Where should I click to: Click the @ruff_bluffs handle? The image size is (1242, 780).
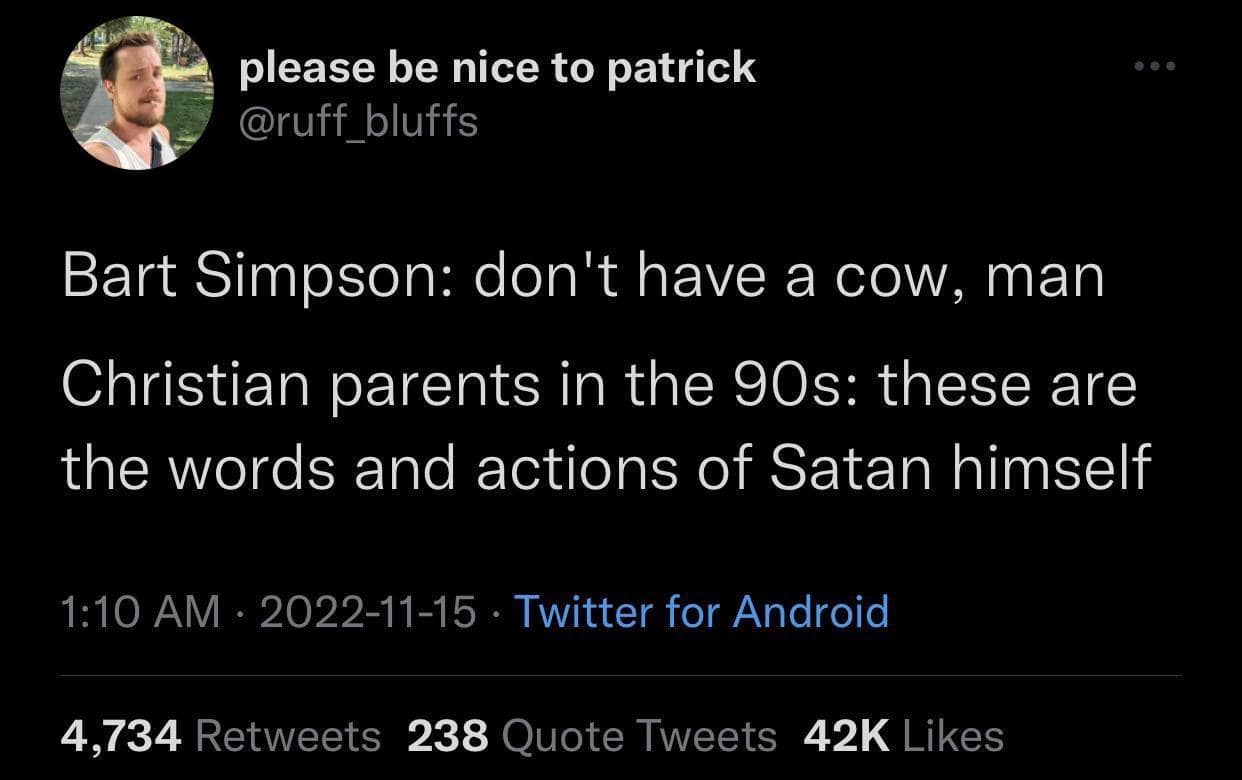click(x=359, y=122)
